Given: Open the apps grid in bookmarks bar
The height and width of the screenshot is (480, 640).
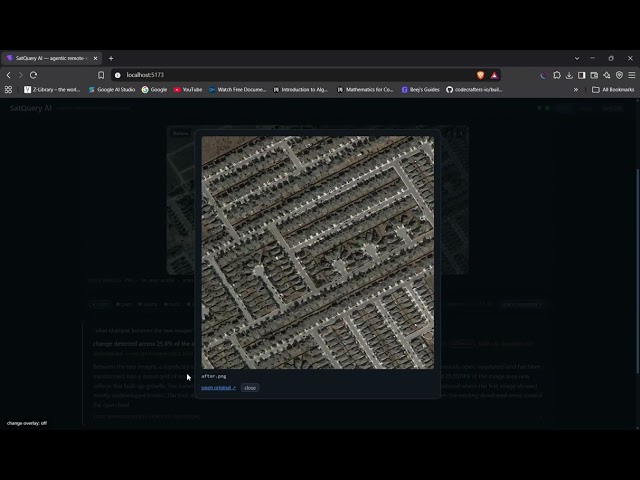Looking at the screenshot, I should [x=8, y=89].
